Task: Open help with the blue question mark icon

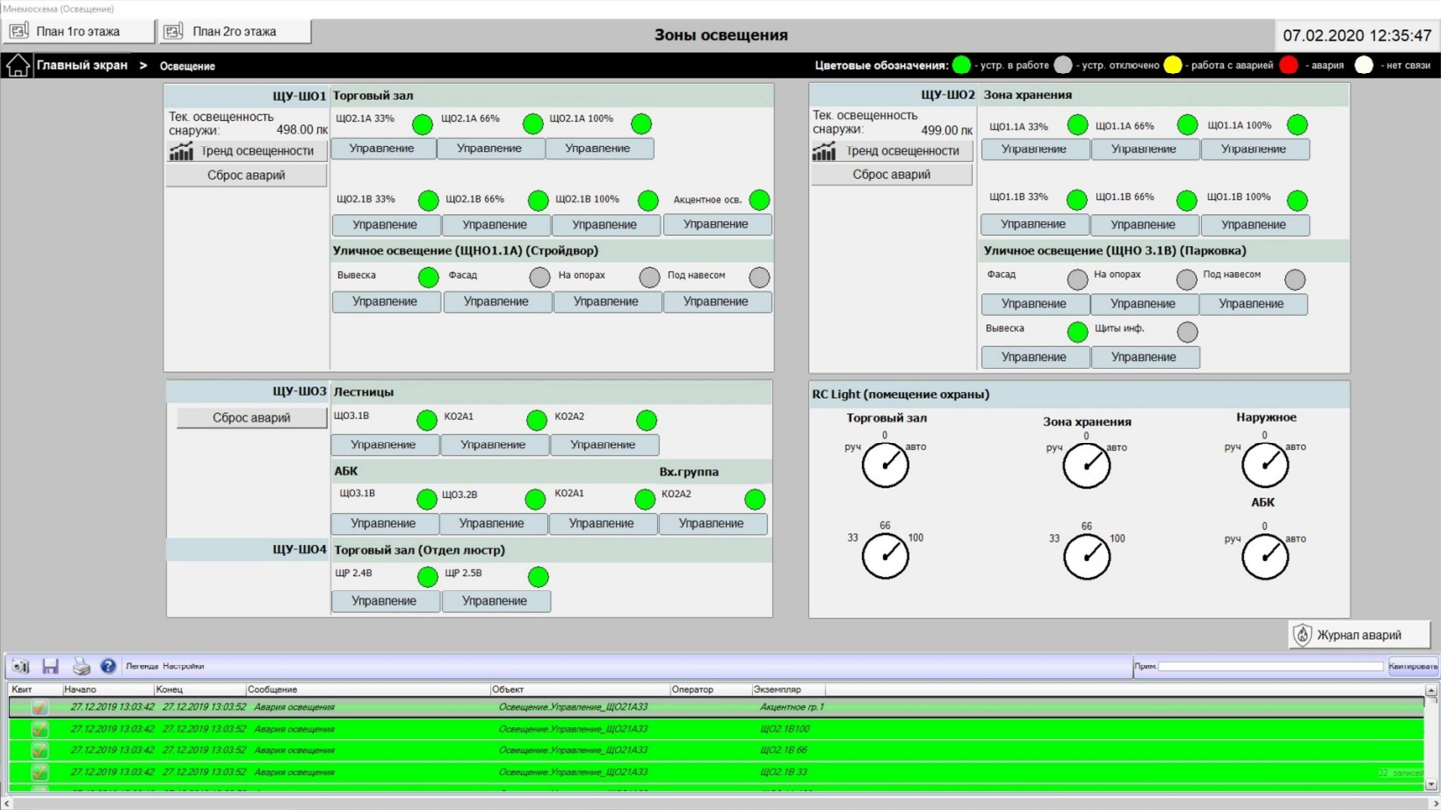Action: [108, 667]
